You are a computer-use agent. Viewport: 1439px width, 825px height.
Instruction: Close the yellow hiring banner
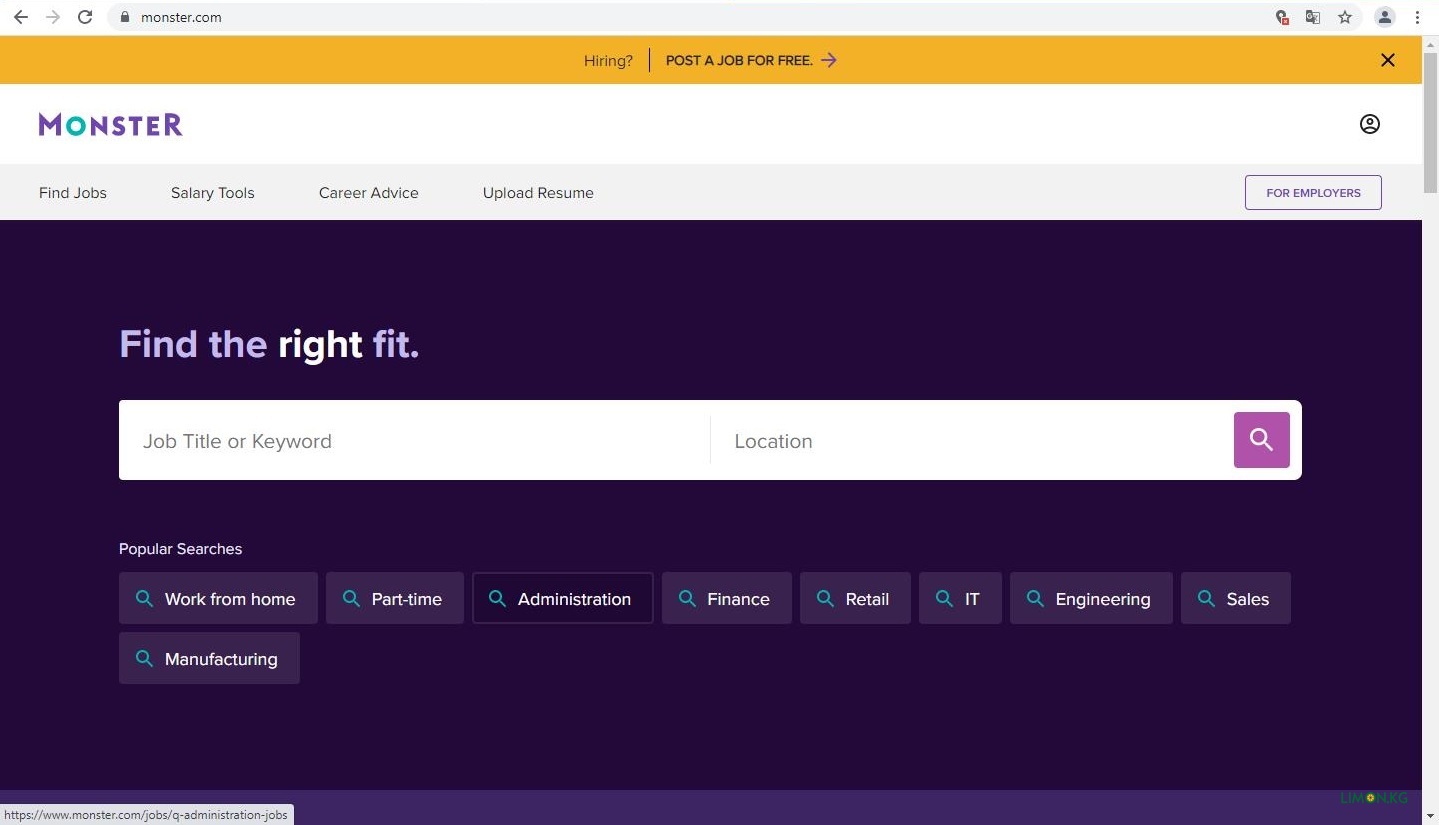[1388, 60]
